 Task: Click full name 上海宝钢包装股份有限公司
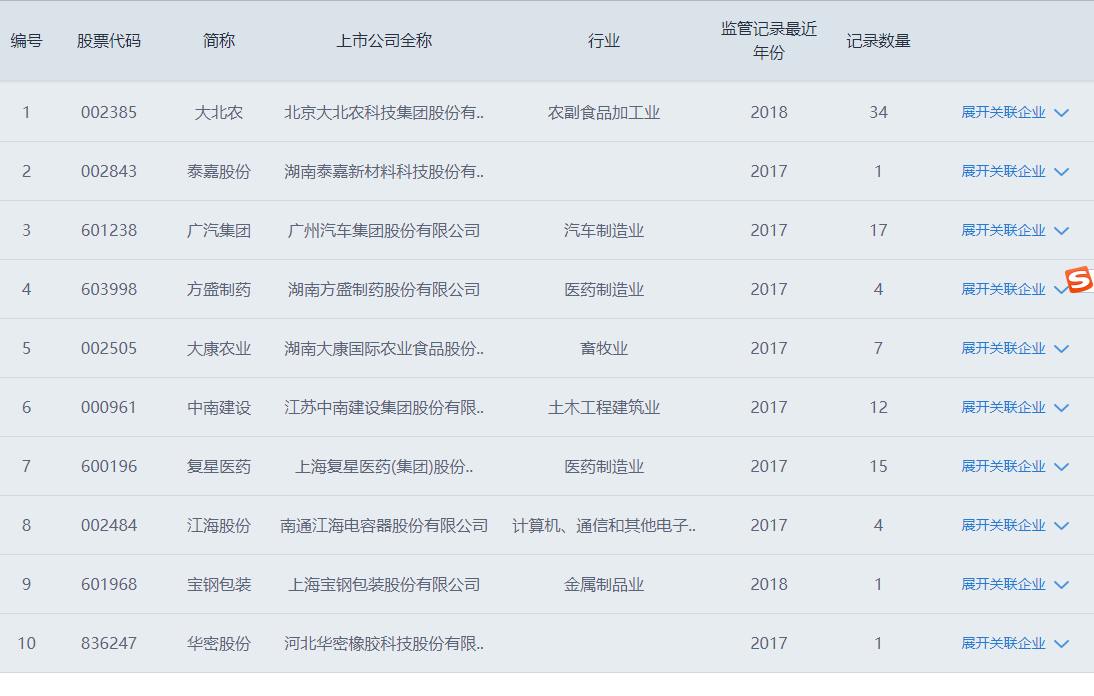[384, 584]
